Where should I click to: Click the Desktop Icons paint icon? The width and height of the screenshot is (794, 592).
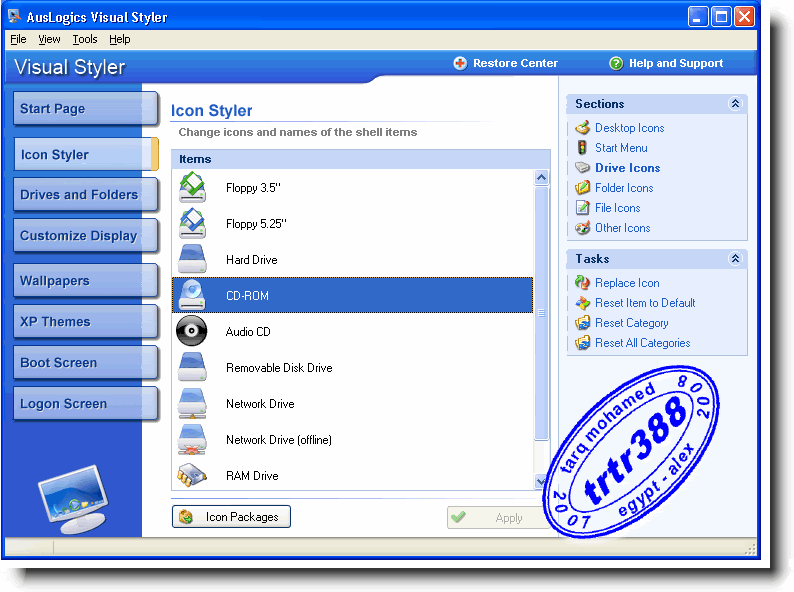coord(582,128)
